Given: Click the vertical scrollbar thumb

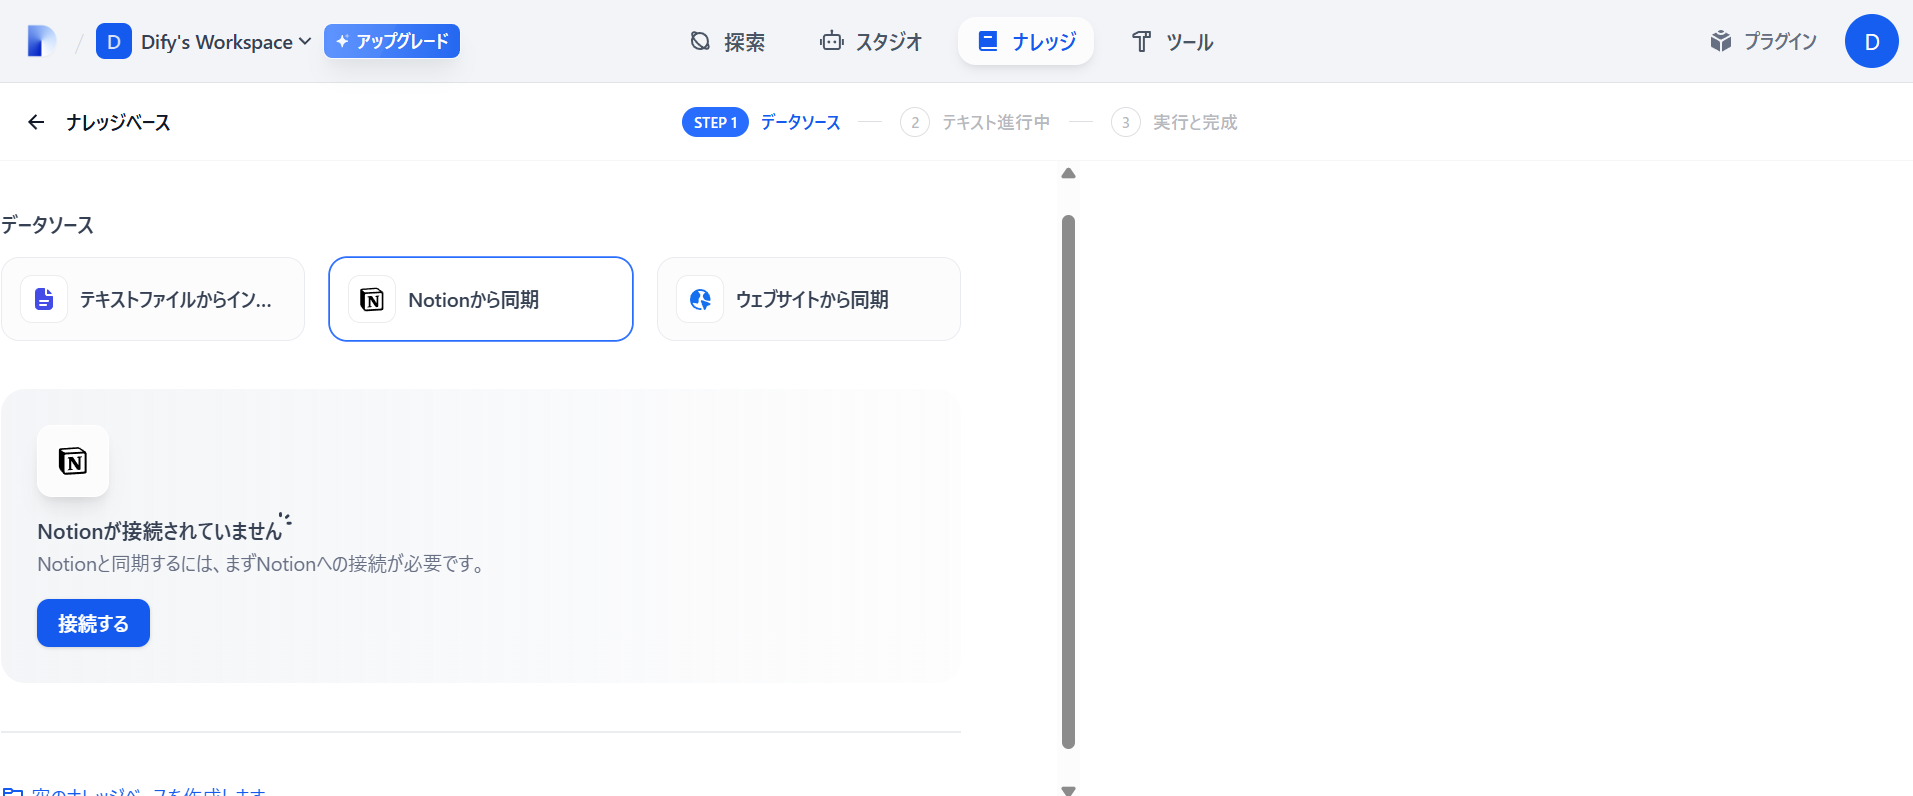Looking at the screenshot, I should coord(1068,481).
